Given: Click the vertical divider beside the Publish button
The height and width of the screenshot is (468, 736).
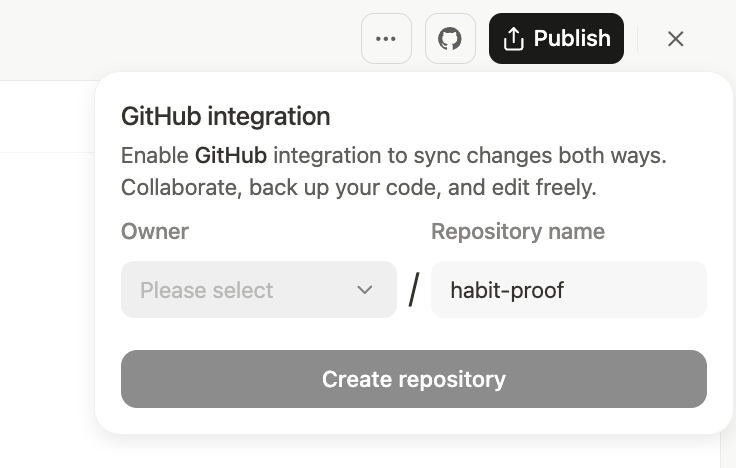Looking at the screenshot, I should click(638, 39).
